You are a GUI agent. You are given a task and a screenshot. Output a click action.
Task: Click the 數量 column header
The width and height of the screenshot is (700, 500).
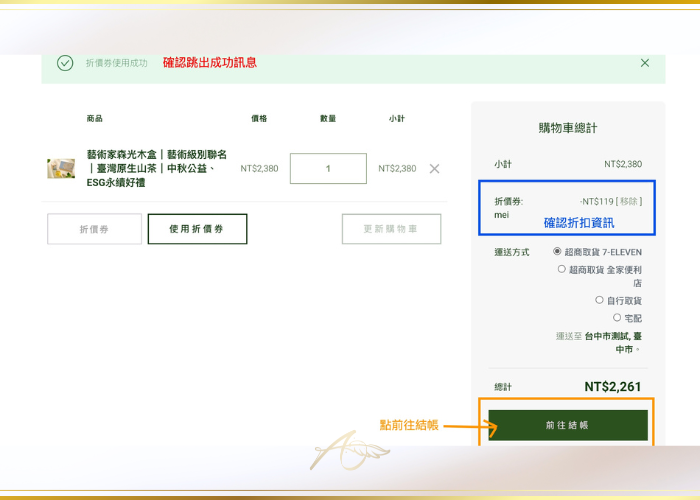[328, 118]
